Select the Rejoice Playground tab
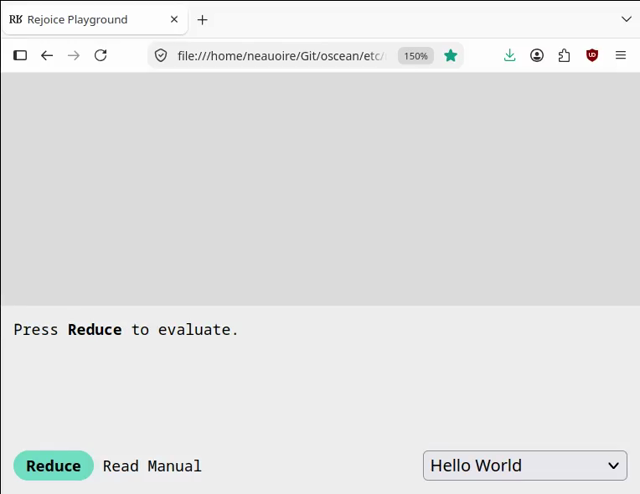The height and width of the screenshot is (494, 640). [x=95, y=20]
